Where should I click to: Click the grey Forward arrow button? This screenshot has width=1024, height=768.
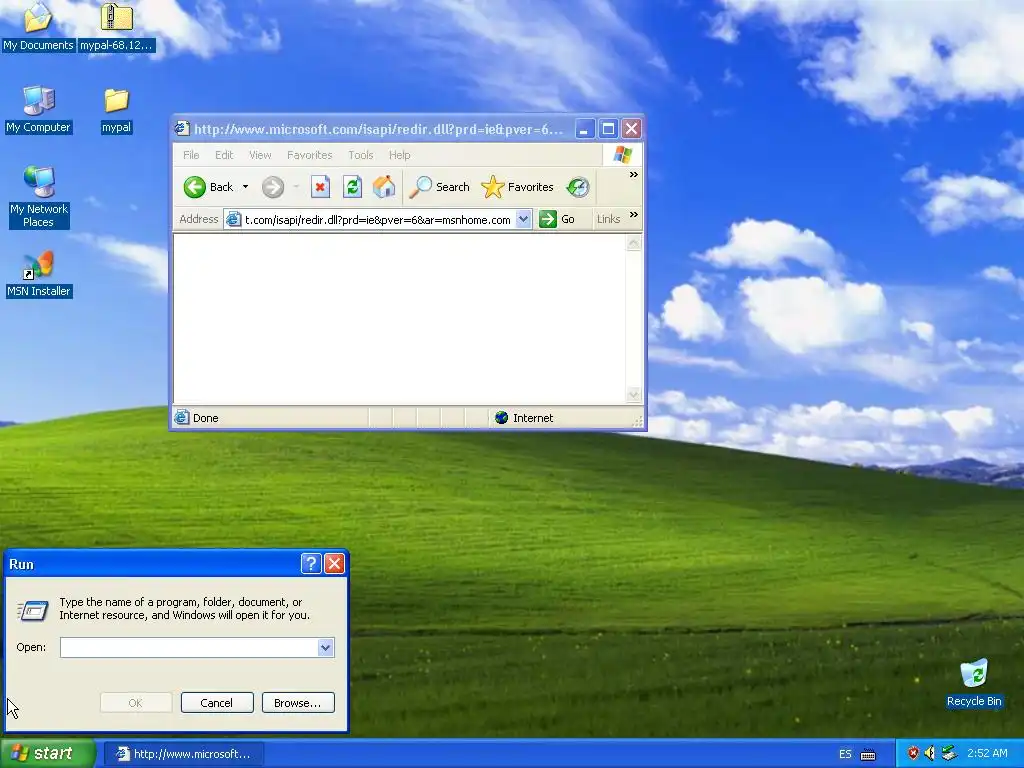pyautogui.click(x=273, y=187)
